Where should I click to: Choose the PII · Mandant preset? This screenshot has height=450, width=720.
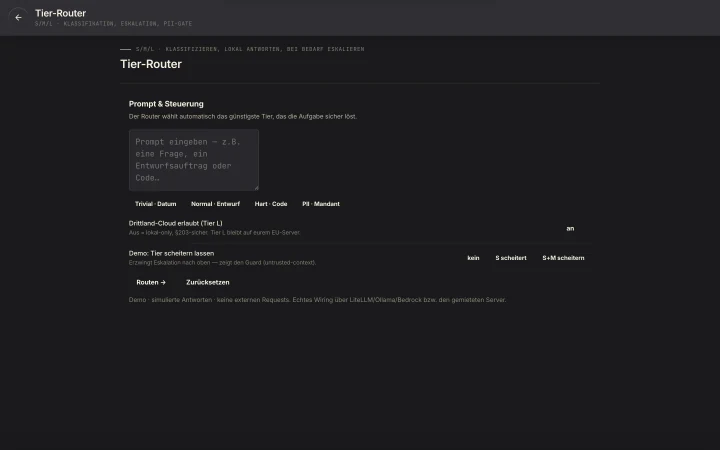tap(321, 204)
